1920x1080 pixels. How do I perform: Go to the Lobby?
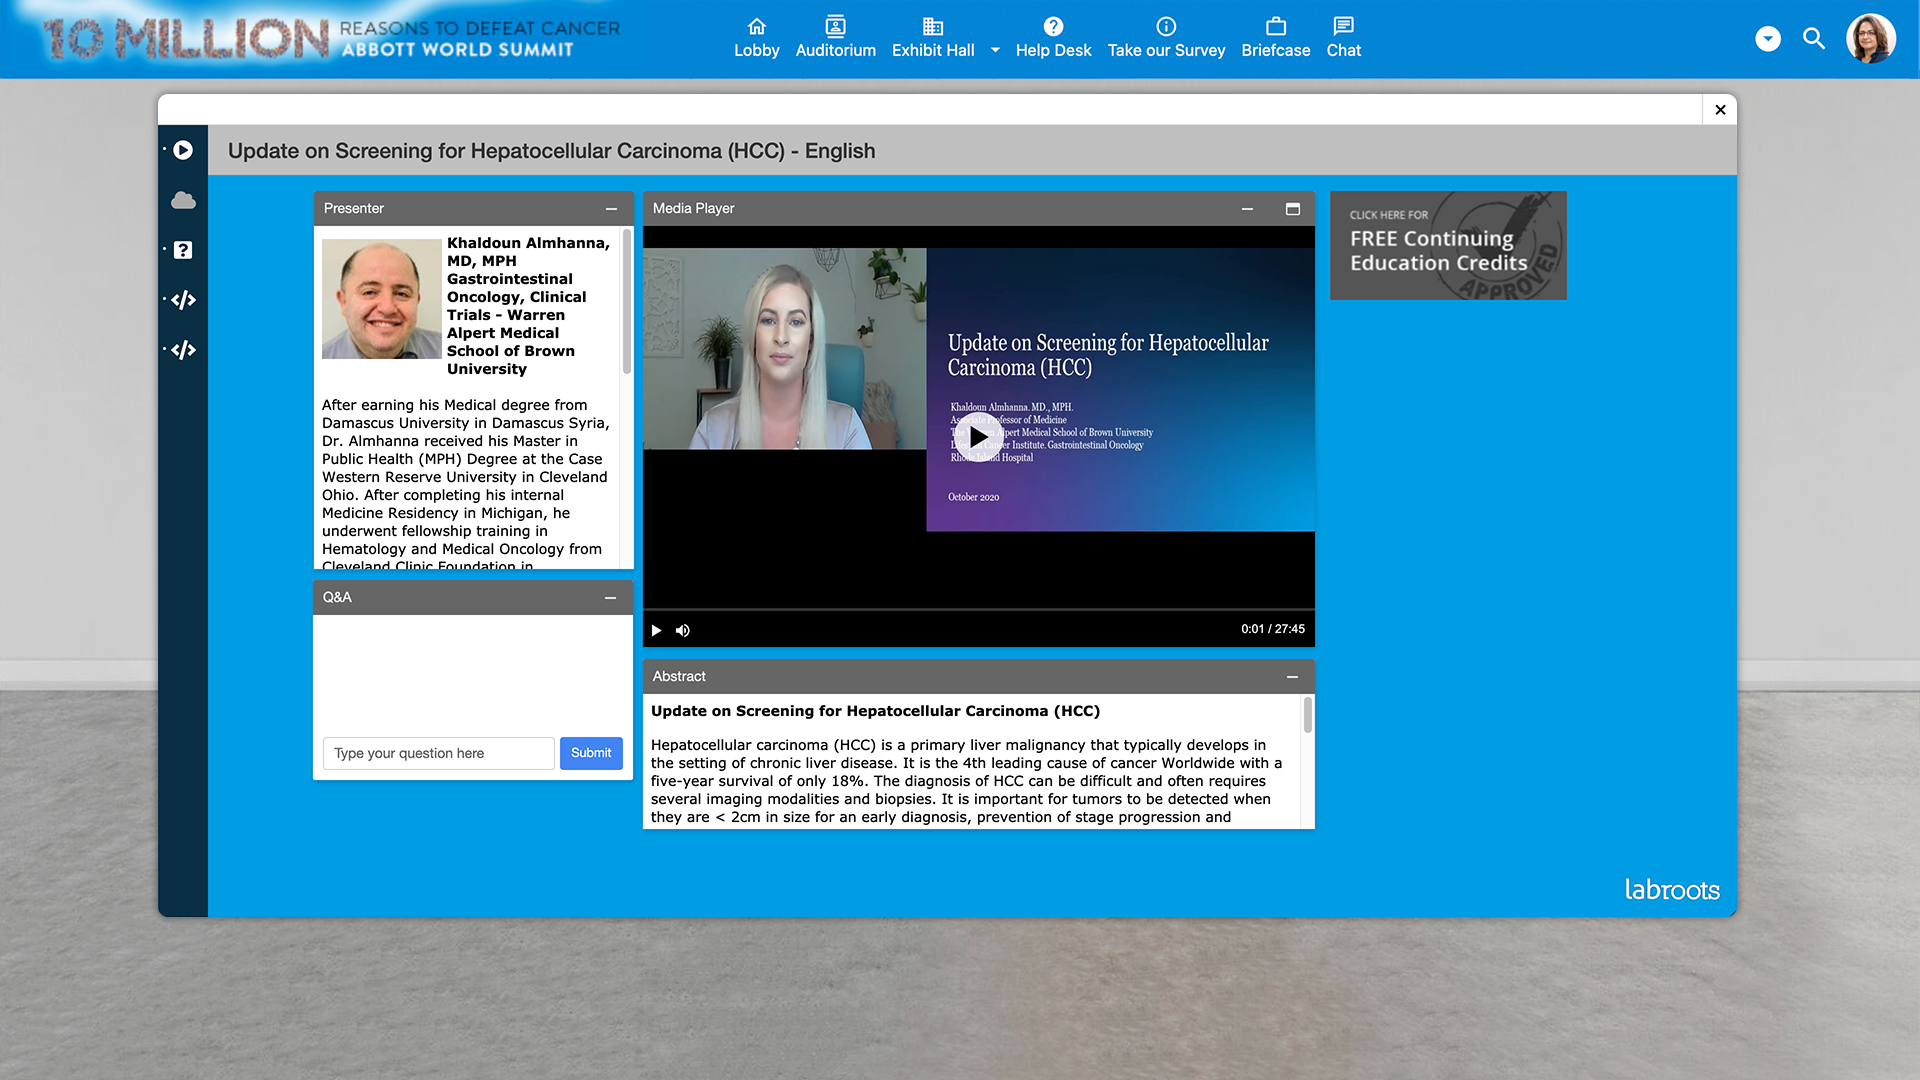[756, 38]
